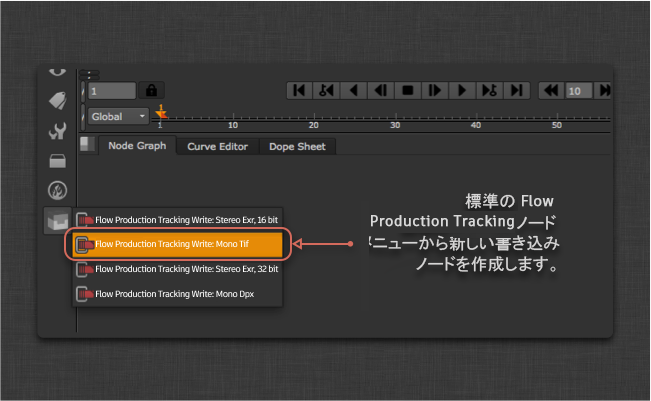Image resolution: width=651 pixels, height=401 pixels.
Task: Select Write: Mono Tif menu item
Action: (x=178, y=244)
